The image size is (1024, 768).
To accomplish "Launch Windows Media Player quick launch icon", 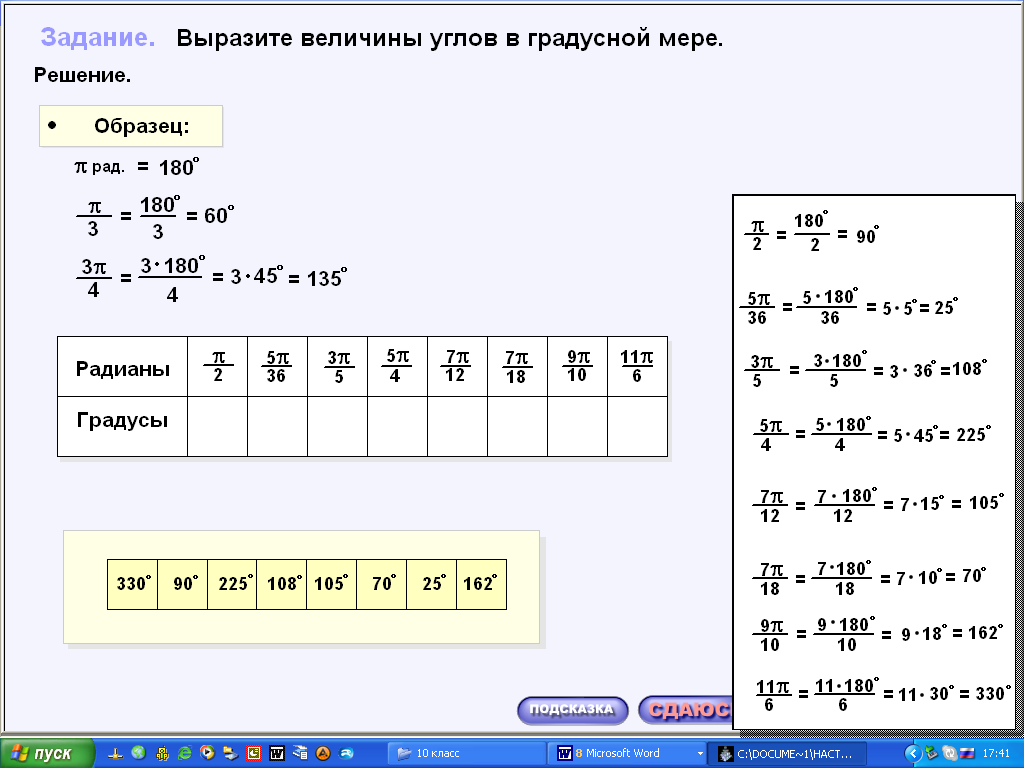I will pyautogui.click(x=207, y=753).
